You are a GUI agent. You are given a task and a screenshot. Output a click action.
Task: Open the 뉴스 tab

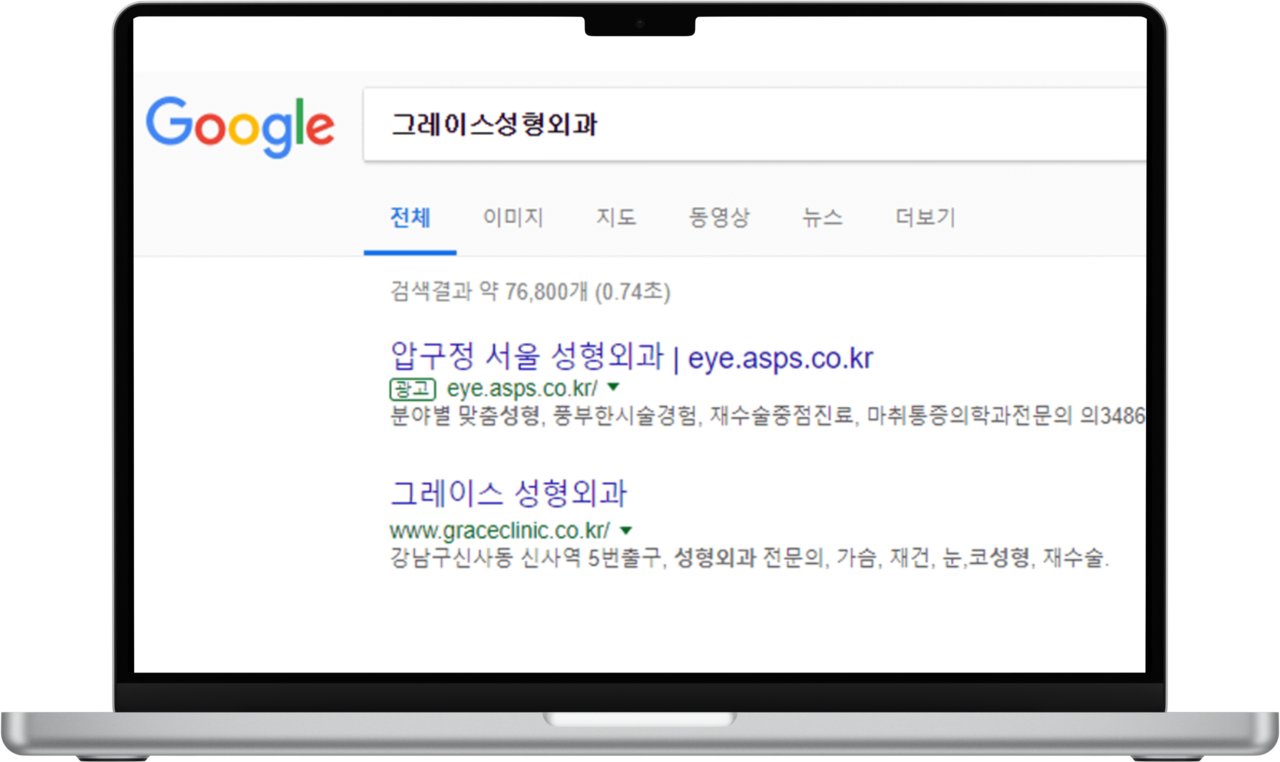[x=822, y=218]
